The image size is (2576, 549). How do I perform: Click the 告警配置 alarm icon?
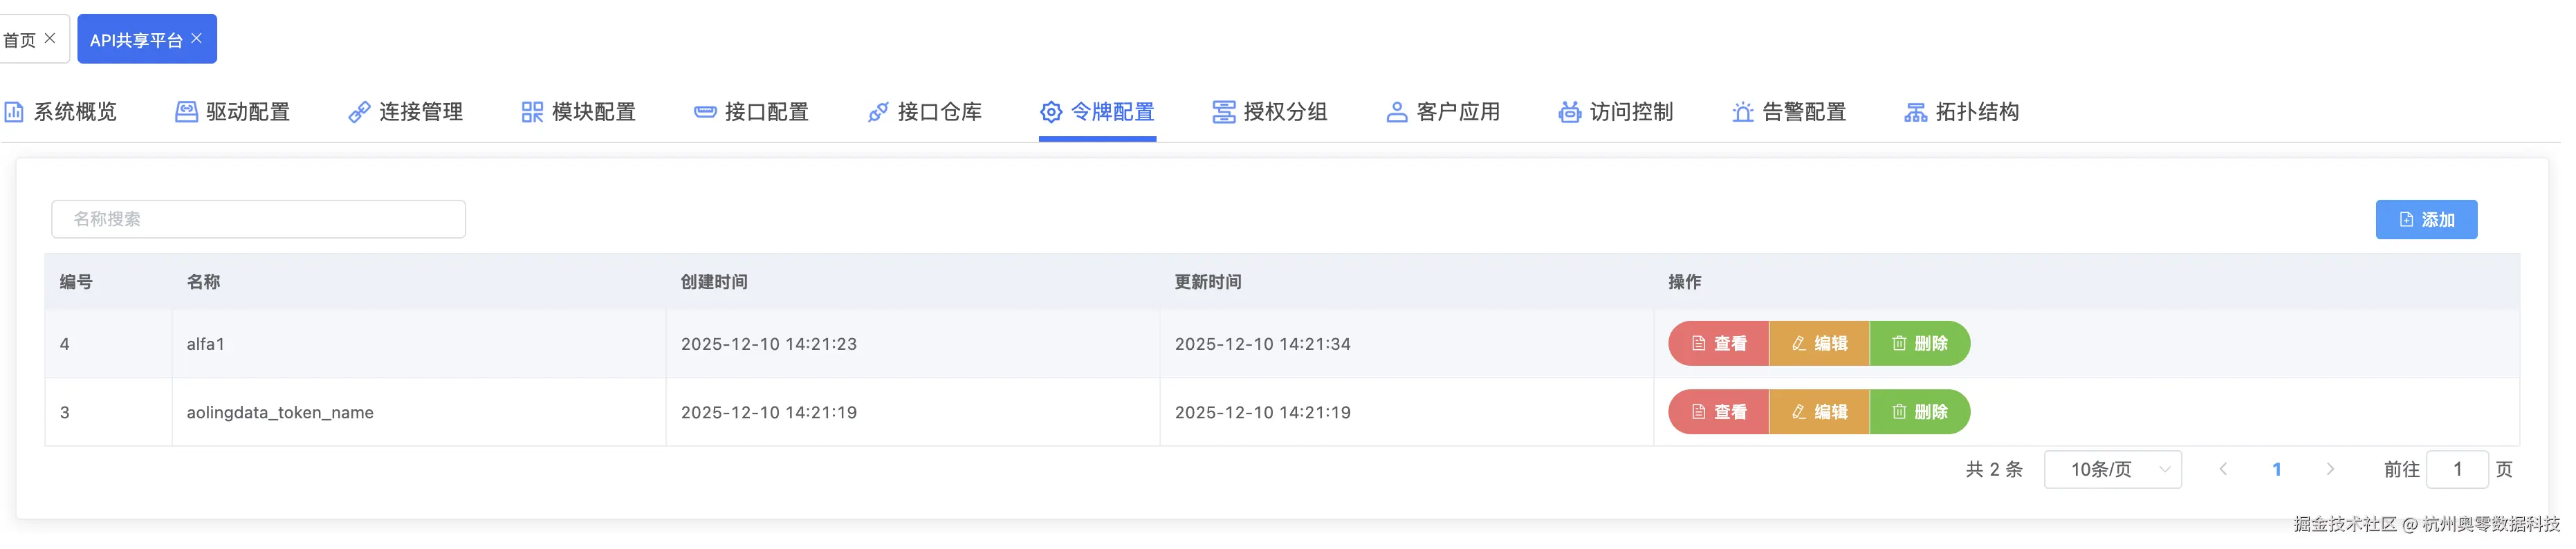point(1743,112)
